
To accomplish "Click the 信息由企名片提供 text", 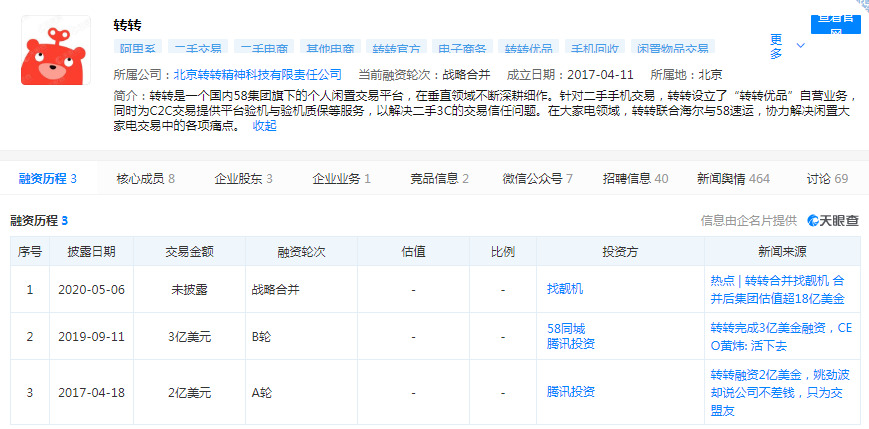I will [749, 221].
